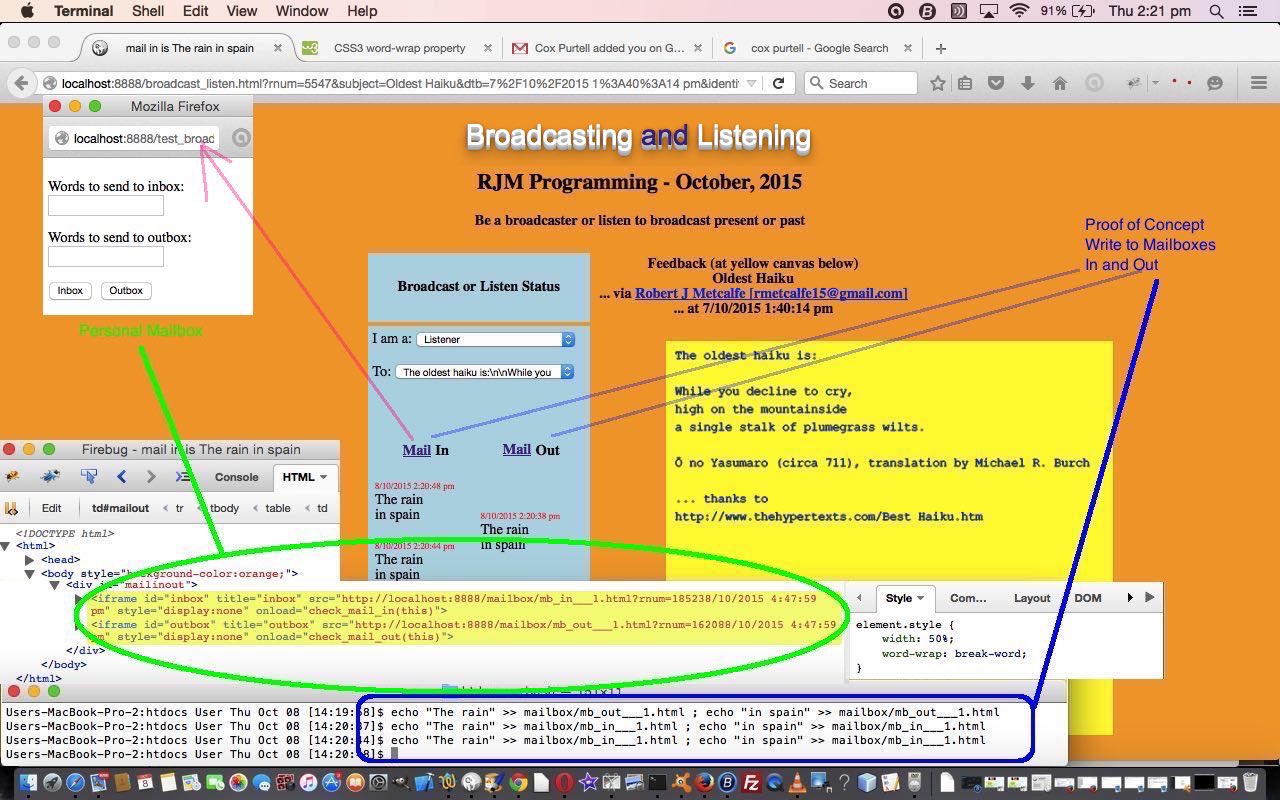Open Spotlight search in the menu bar
1280x800 pixels.
click(x=1216, y=11)
